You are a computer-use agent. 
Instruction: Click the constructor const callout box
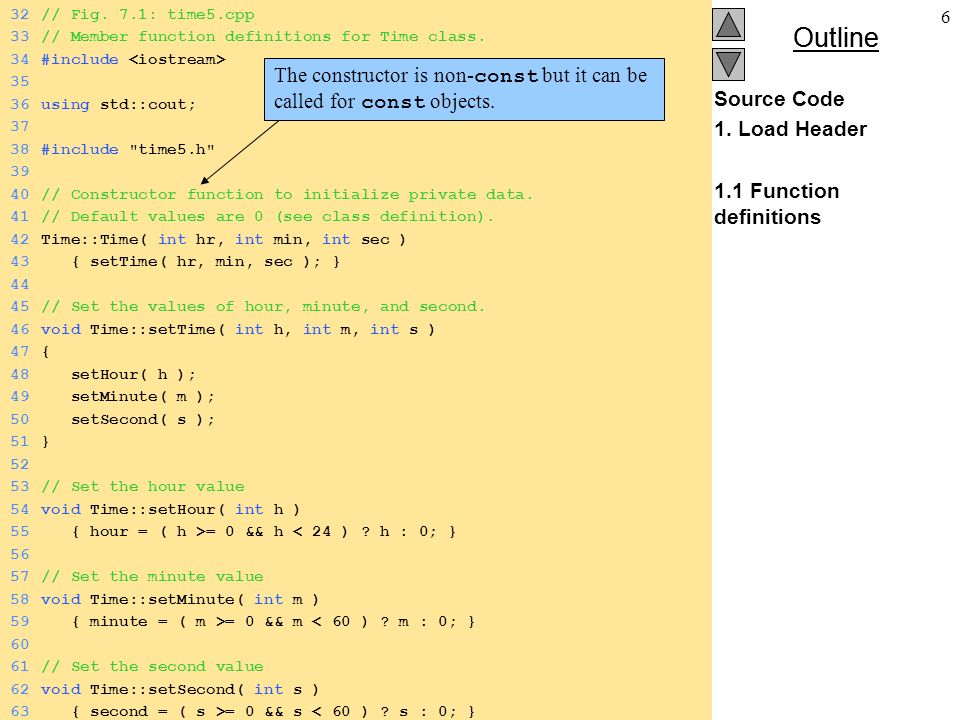[464, 89]
